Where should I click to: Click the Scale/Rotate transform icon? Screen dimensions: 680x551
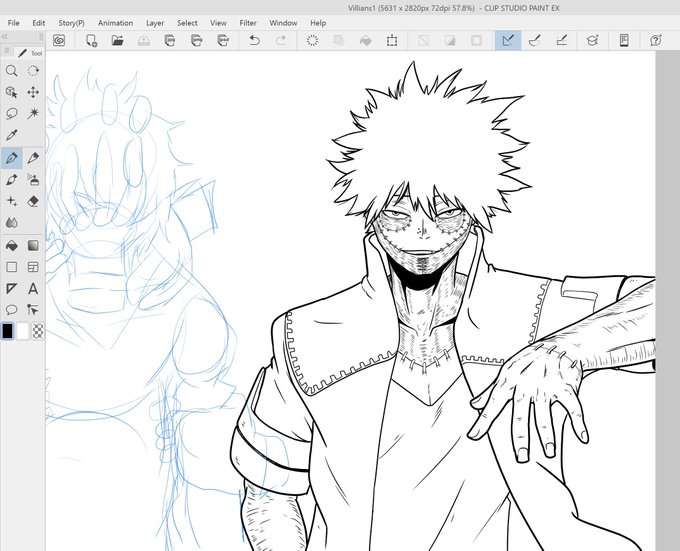pyautogui.click(x=392, y=41)
